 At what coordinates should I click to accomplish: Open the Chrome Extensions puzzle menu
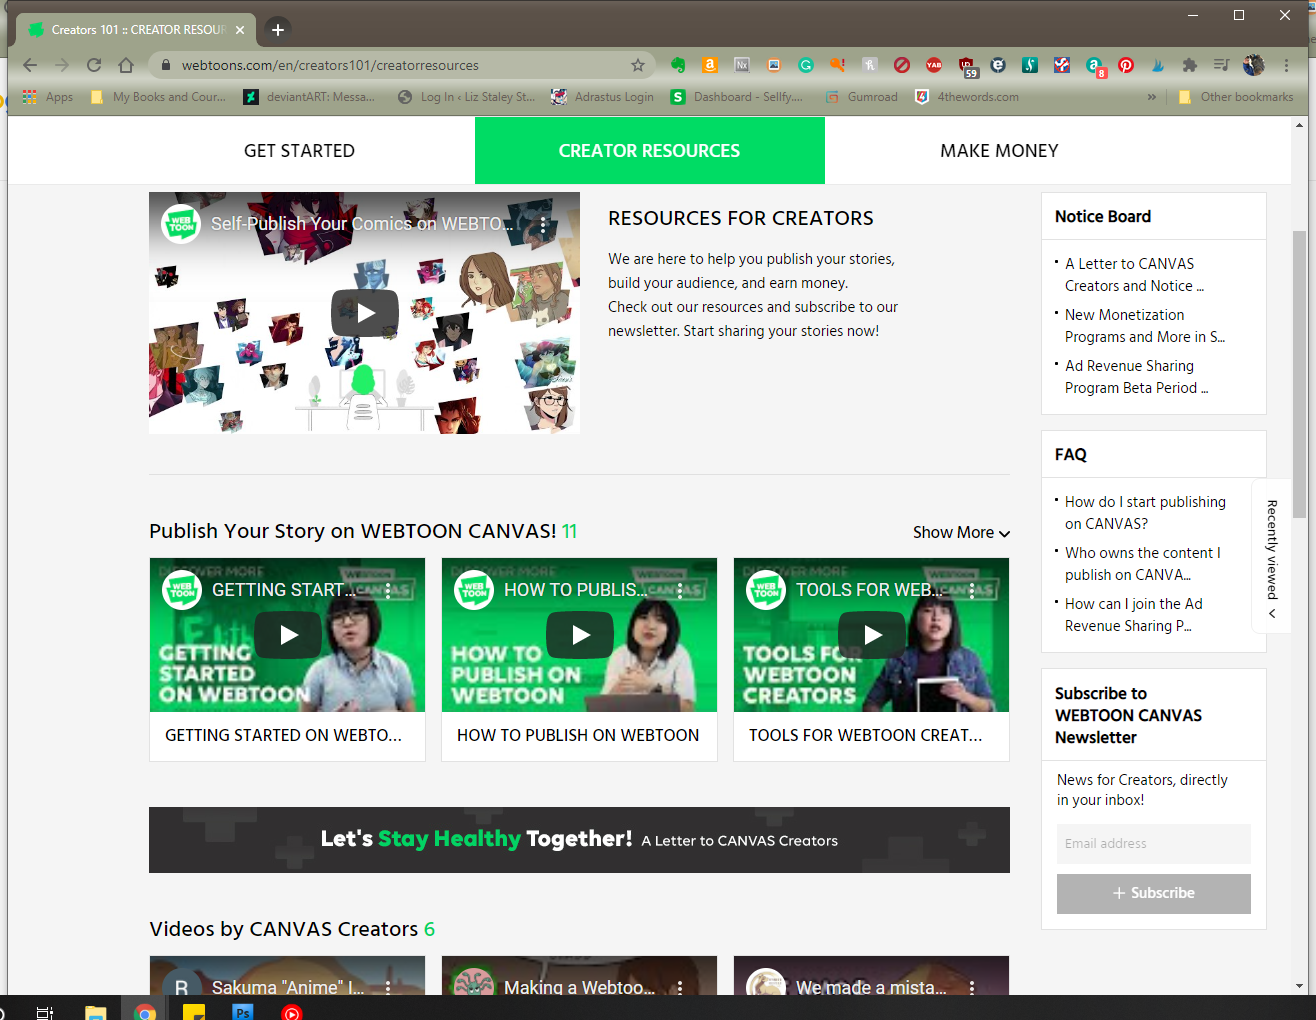[x=1189, y=65]
